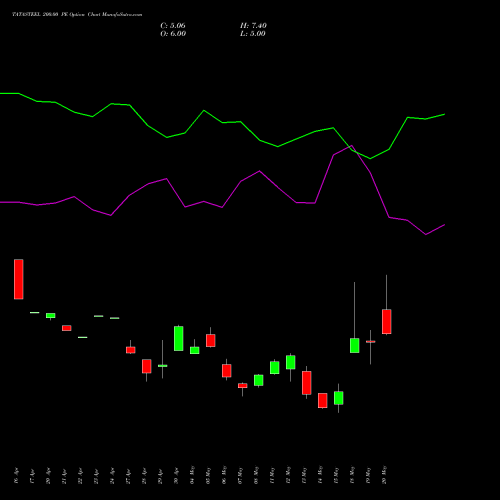The width and height of the screenshot is (500, 500).
Task: Click the 05 May date label
Action: pos(209,475)
